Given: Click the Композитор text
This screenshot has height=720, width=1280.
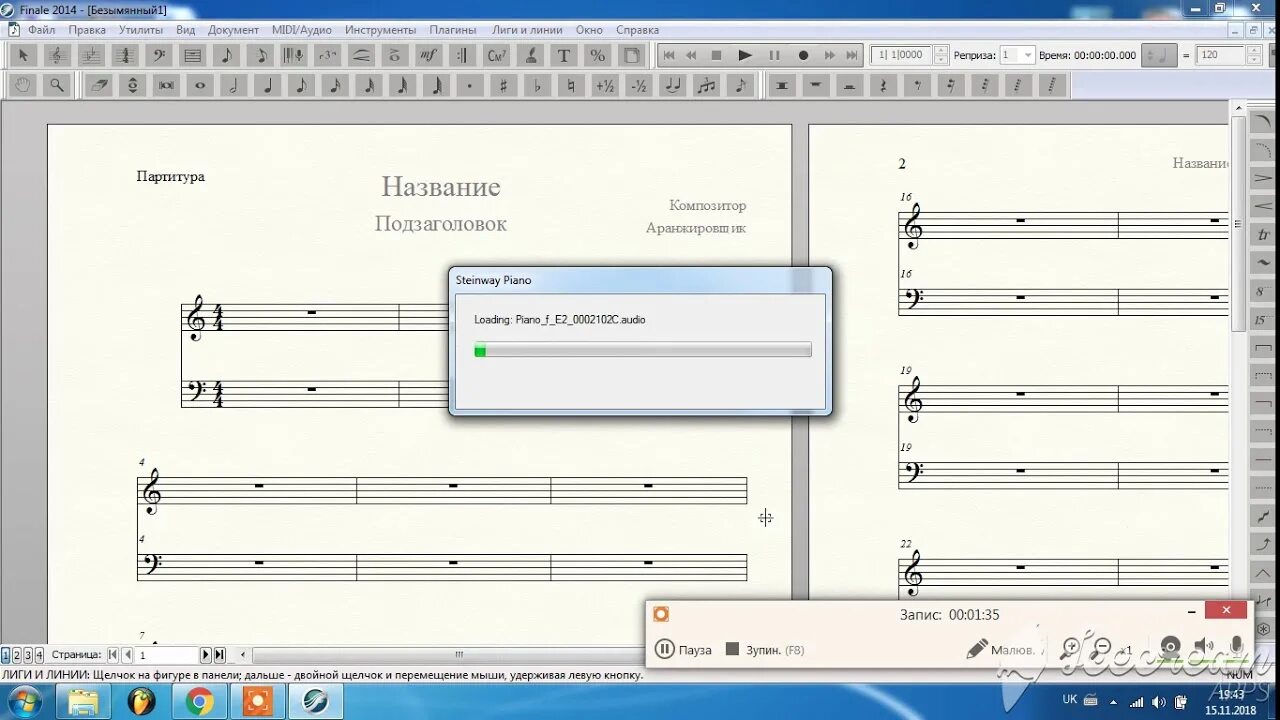Looking at the screenshot, I should tap(708, 205).
